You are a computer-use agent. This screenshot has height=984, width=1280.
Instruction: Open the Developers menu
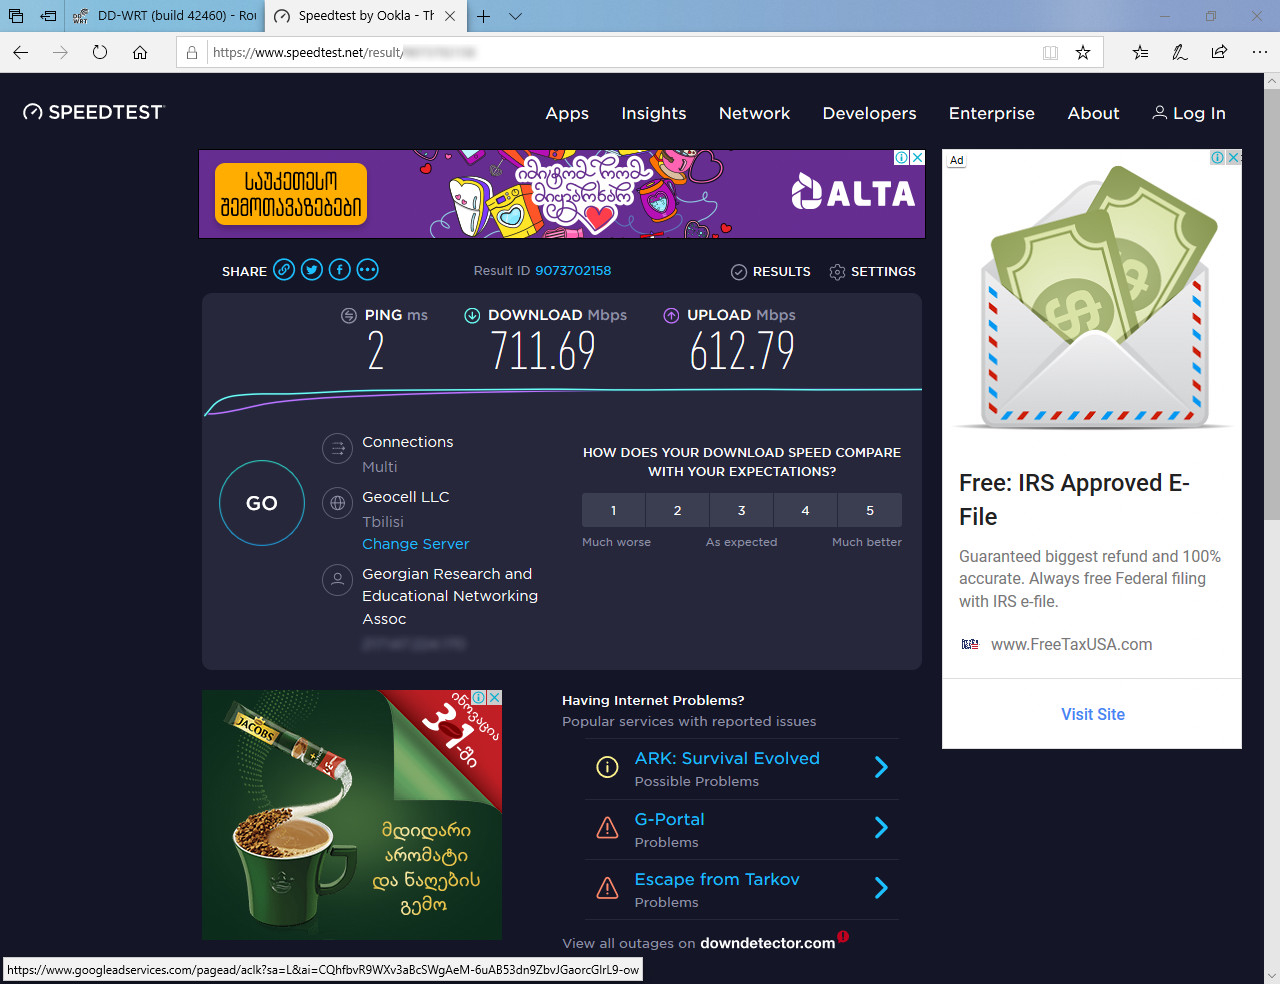pyautogui.click(x=869, y=113)
